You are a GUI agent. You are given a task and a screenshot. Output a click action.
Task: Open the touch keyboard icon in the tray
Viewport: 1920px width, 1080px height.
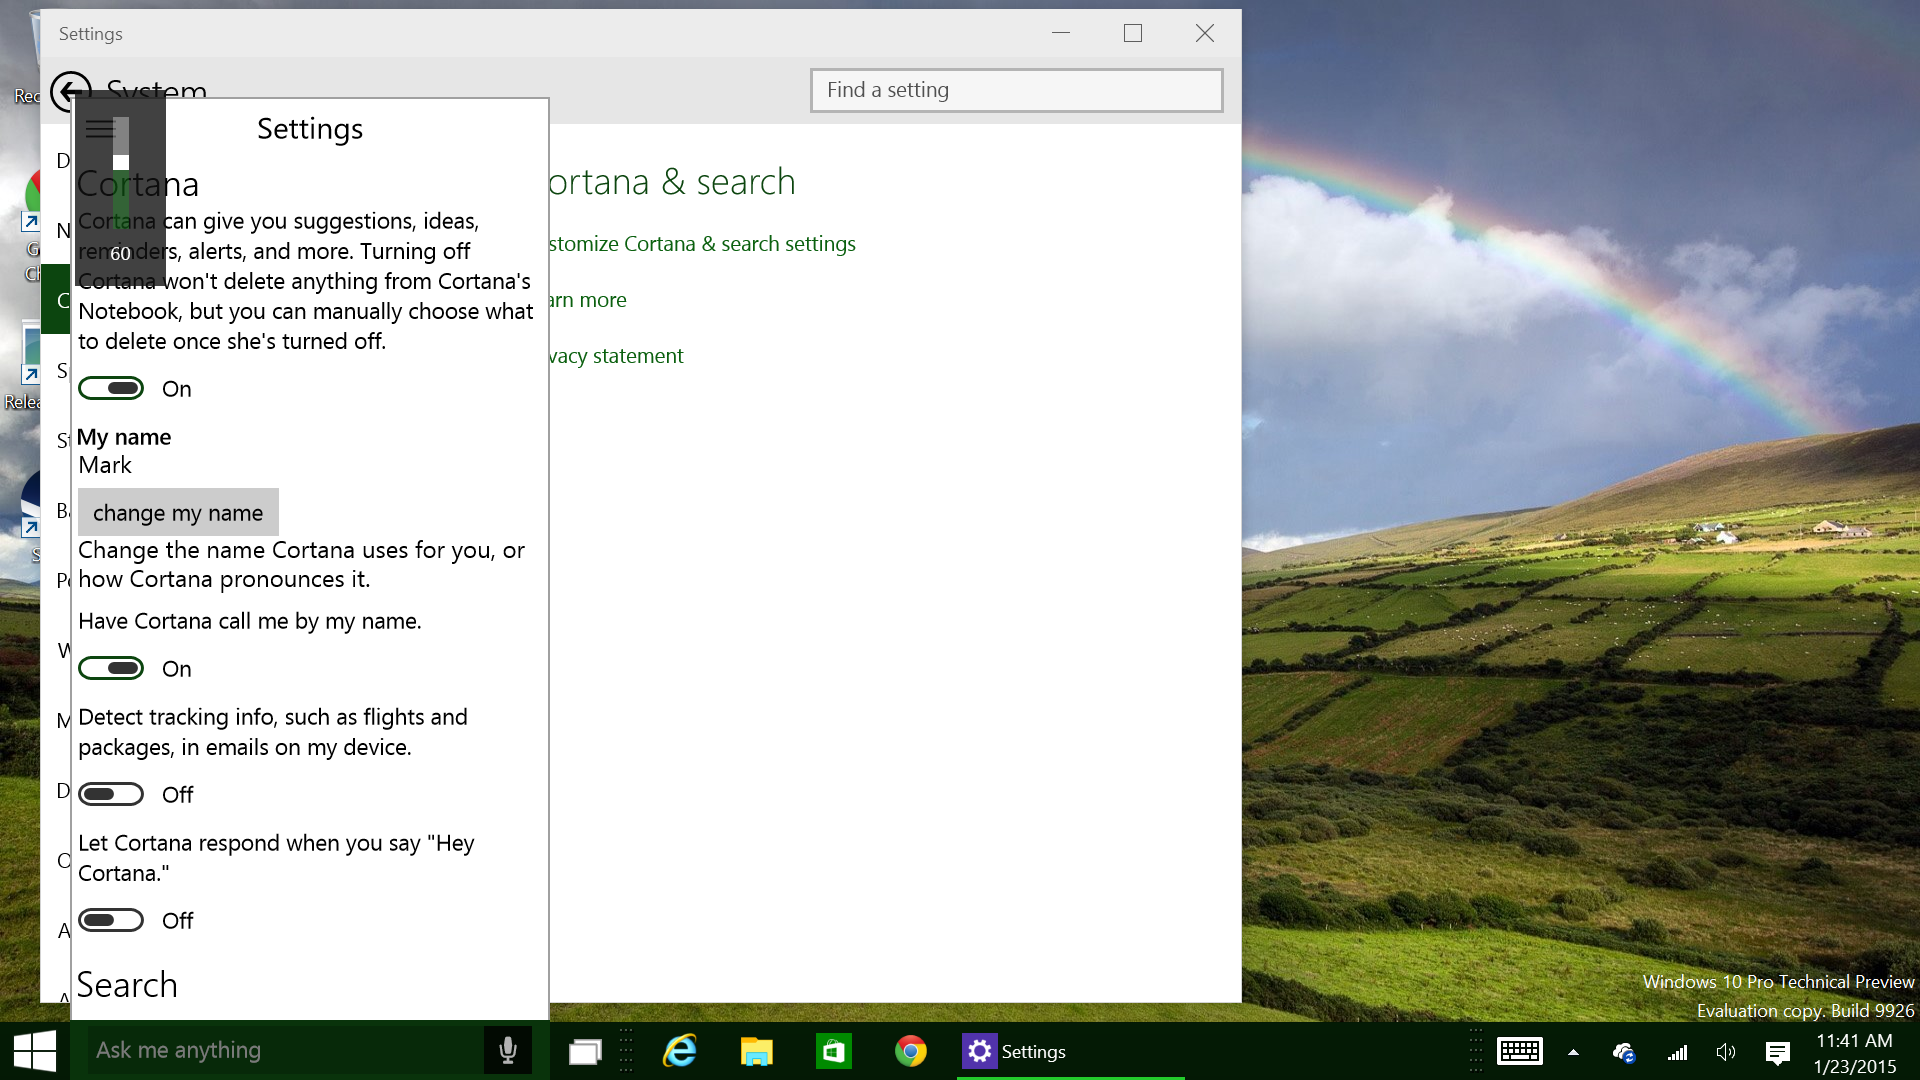(x=1519, y=1052)
